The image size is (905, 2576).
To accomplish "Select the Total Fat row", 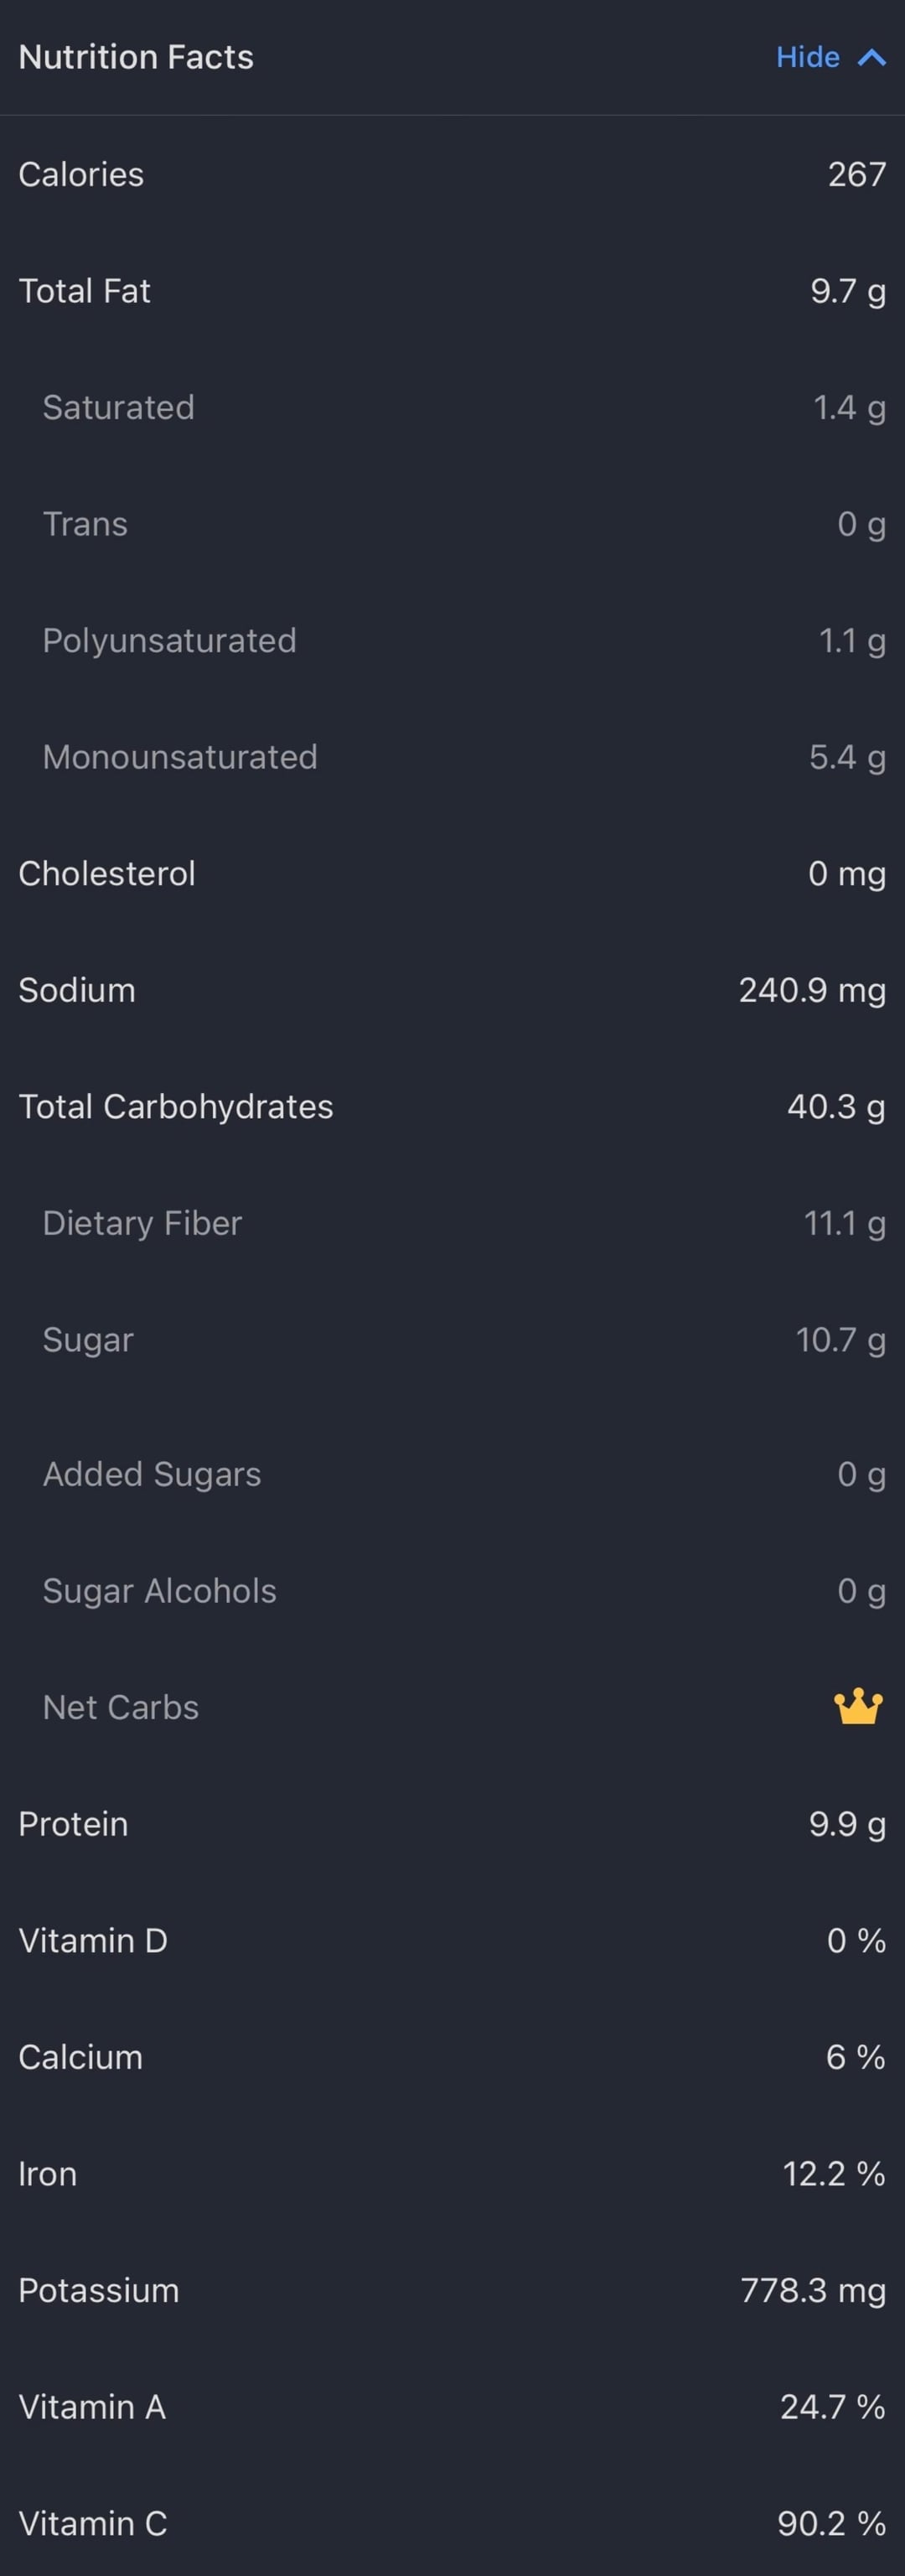I will (85, 291).
